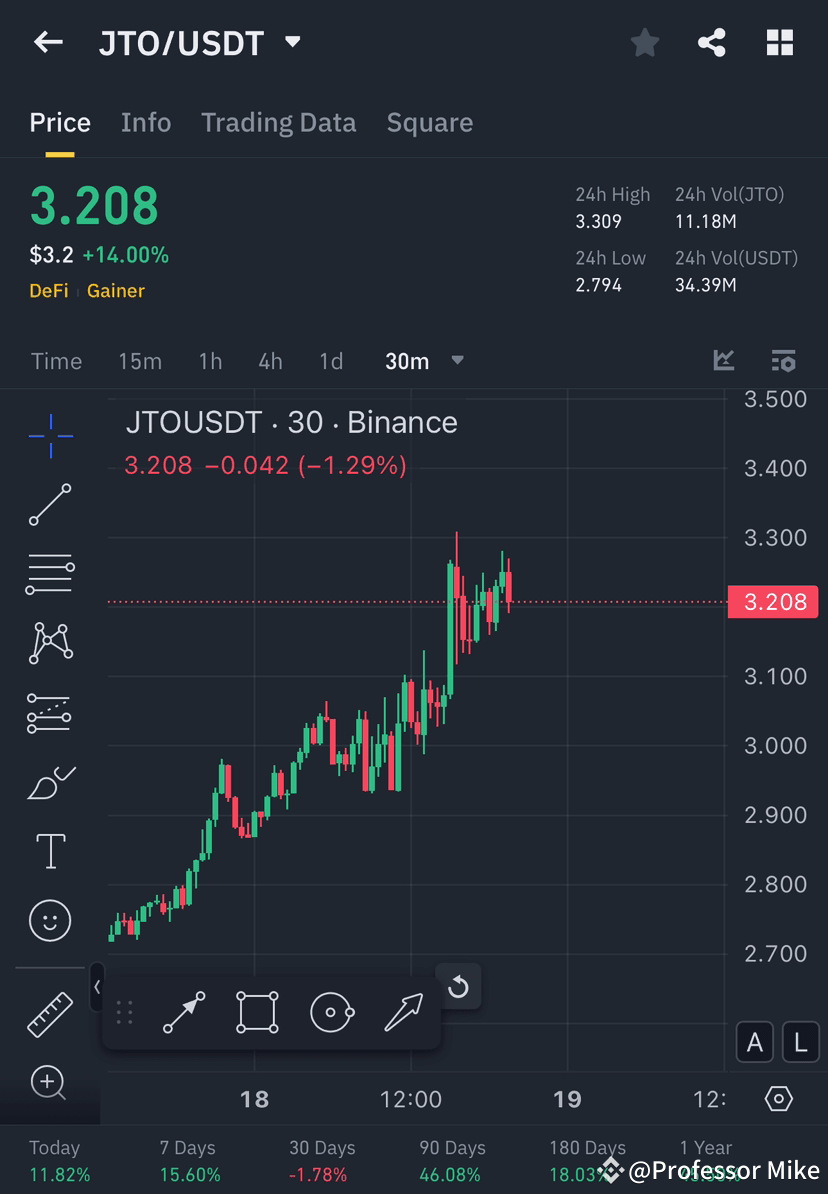828x1194 pixels.
Task: Select the crosshair cursor tool
Action: point(50,435)
